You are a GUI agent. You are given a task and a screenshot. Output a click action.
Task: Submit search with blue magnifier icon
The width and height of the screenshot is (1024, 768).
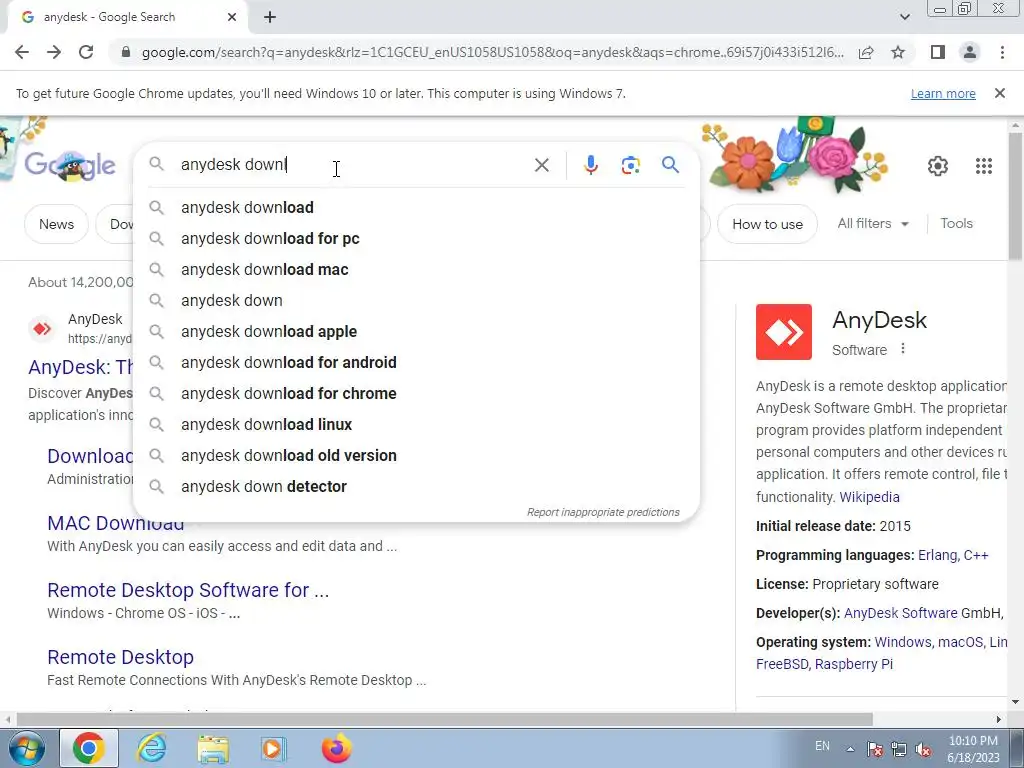pos(670,165)
